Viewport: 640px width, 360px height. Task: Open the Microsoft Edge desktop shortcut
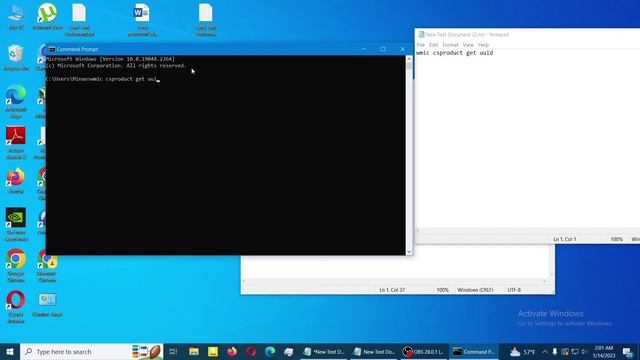pos(16,102)
